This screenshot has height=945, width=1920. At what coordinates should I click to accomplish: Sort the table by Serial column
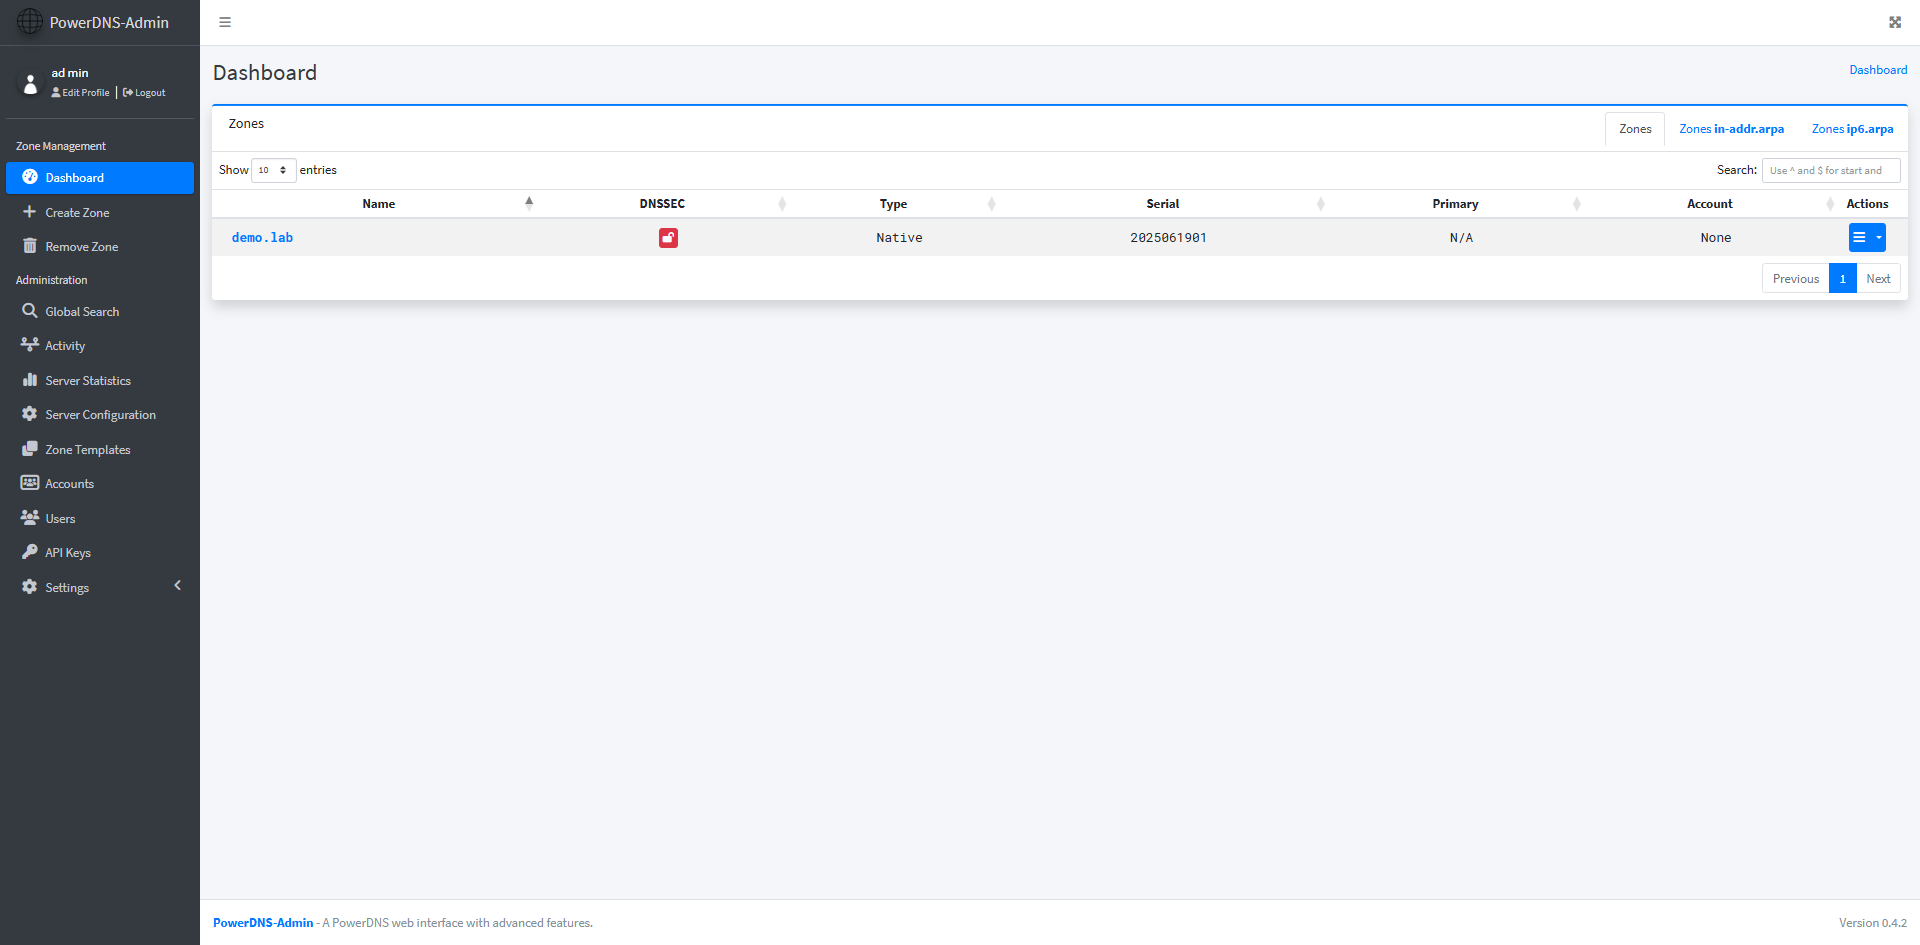1162,204
